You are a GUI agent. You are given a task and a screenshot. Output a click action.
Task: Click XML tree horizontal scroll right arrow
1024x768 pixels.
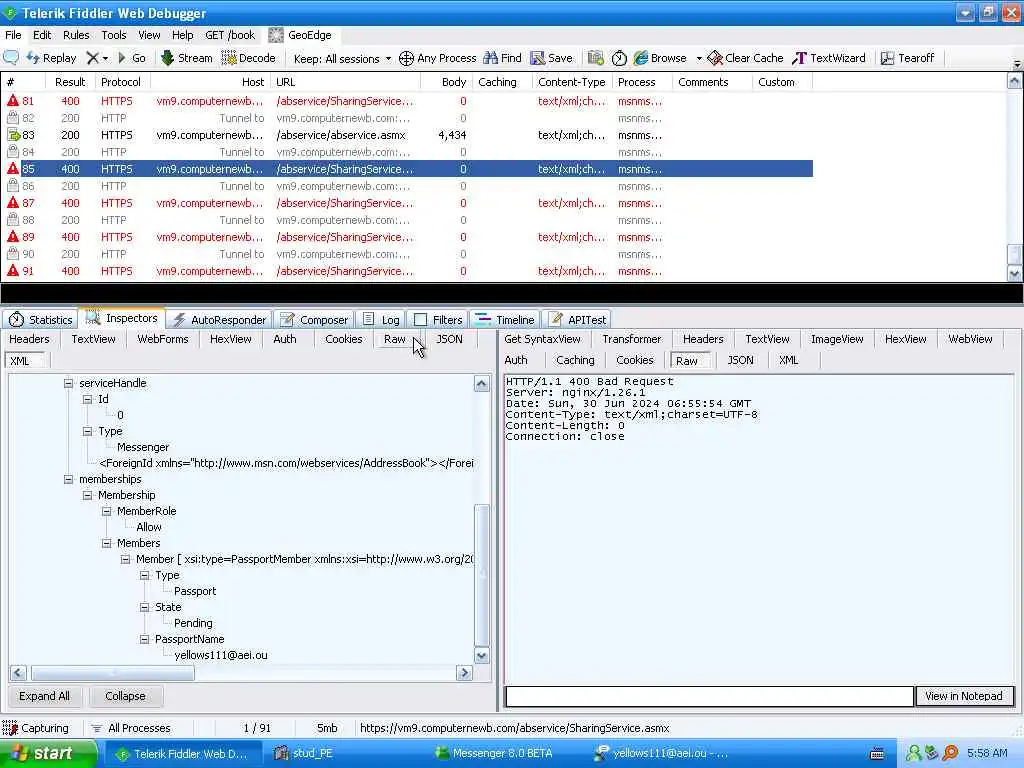[464, 672]
